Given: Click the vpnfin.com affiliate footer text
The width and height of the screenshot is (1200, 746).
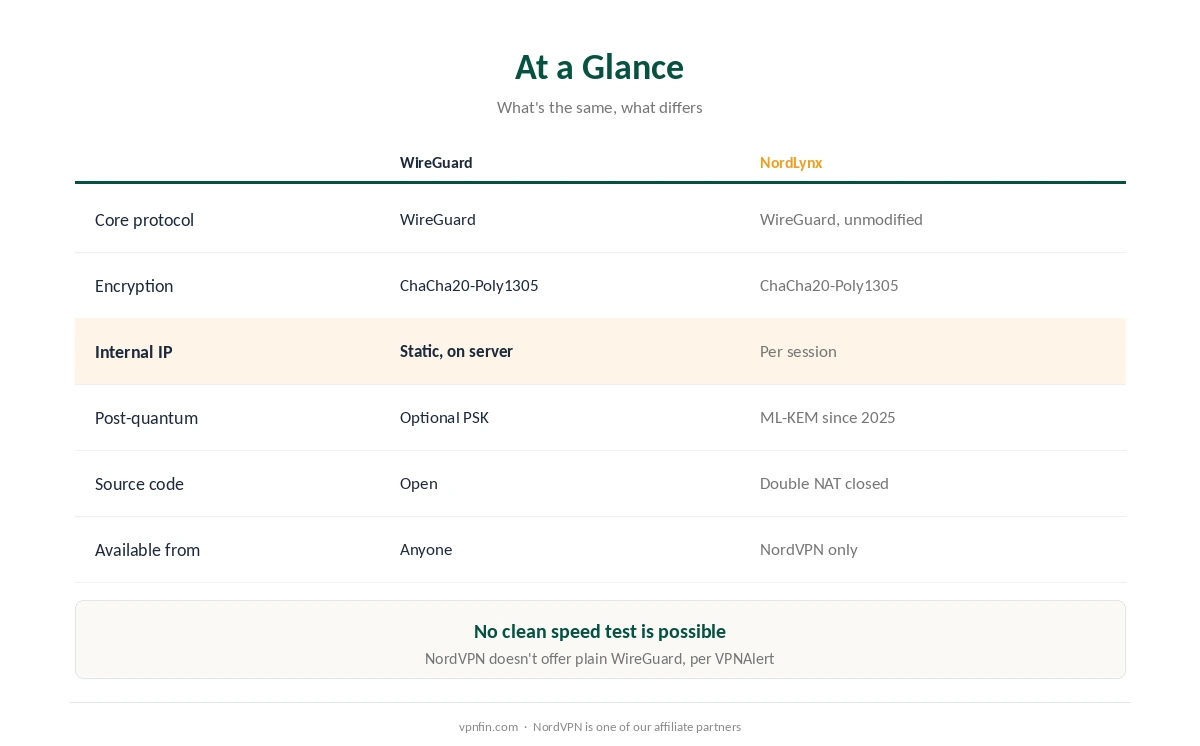Looking at the screenshot, I should 600,727.
